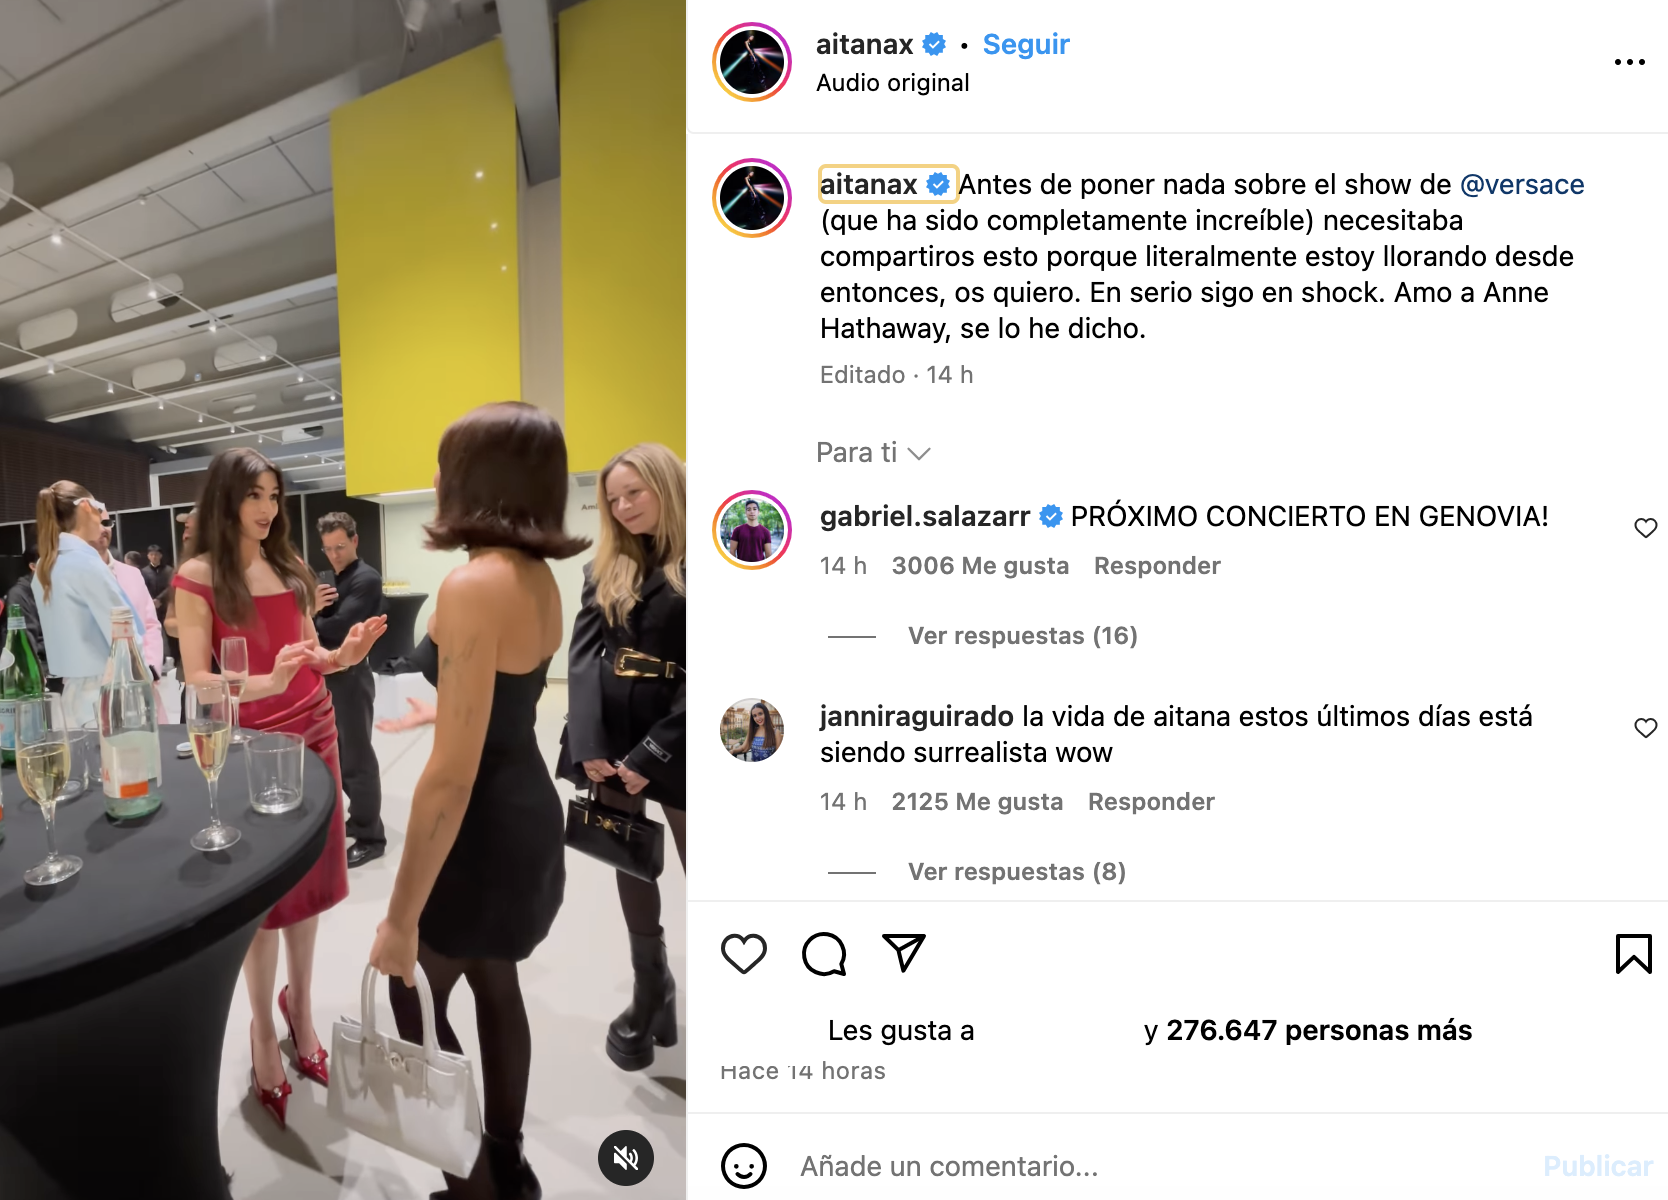
Task: View gabriel.salazarr's profile avatar
Action: 752,530
